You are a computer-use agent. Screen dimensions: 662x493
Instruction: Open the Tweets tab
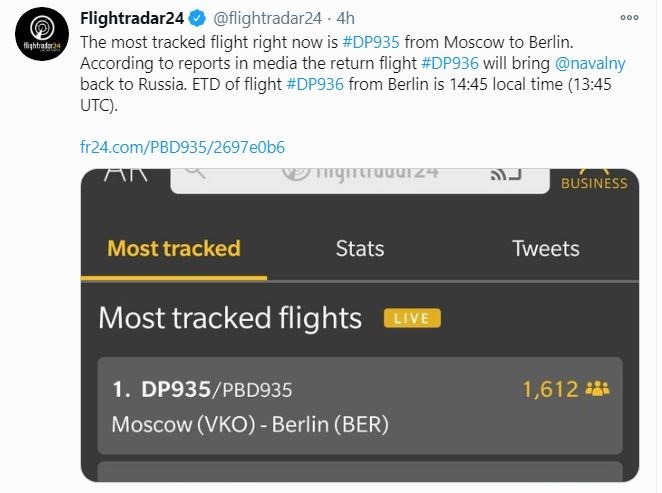546,248
